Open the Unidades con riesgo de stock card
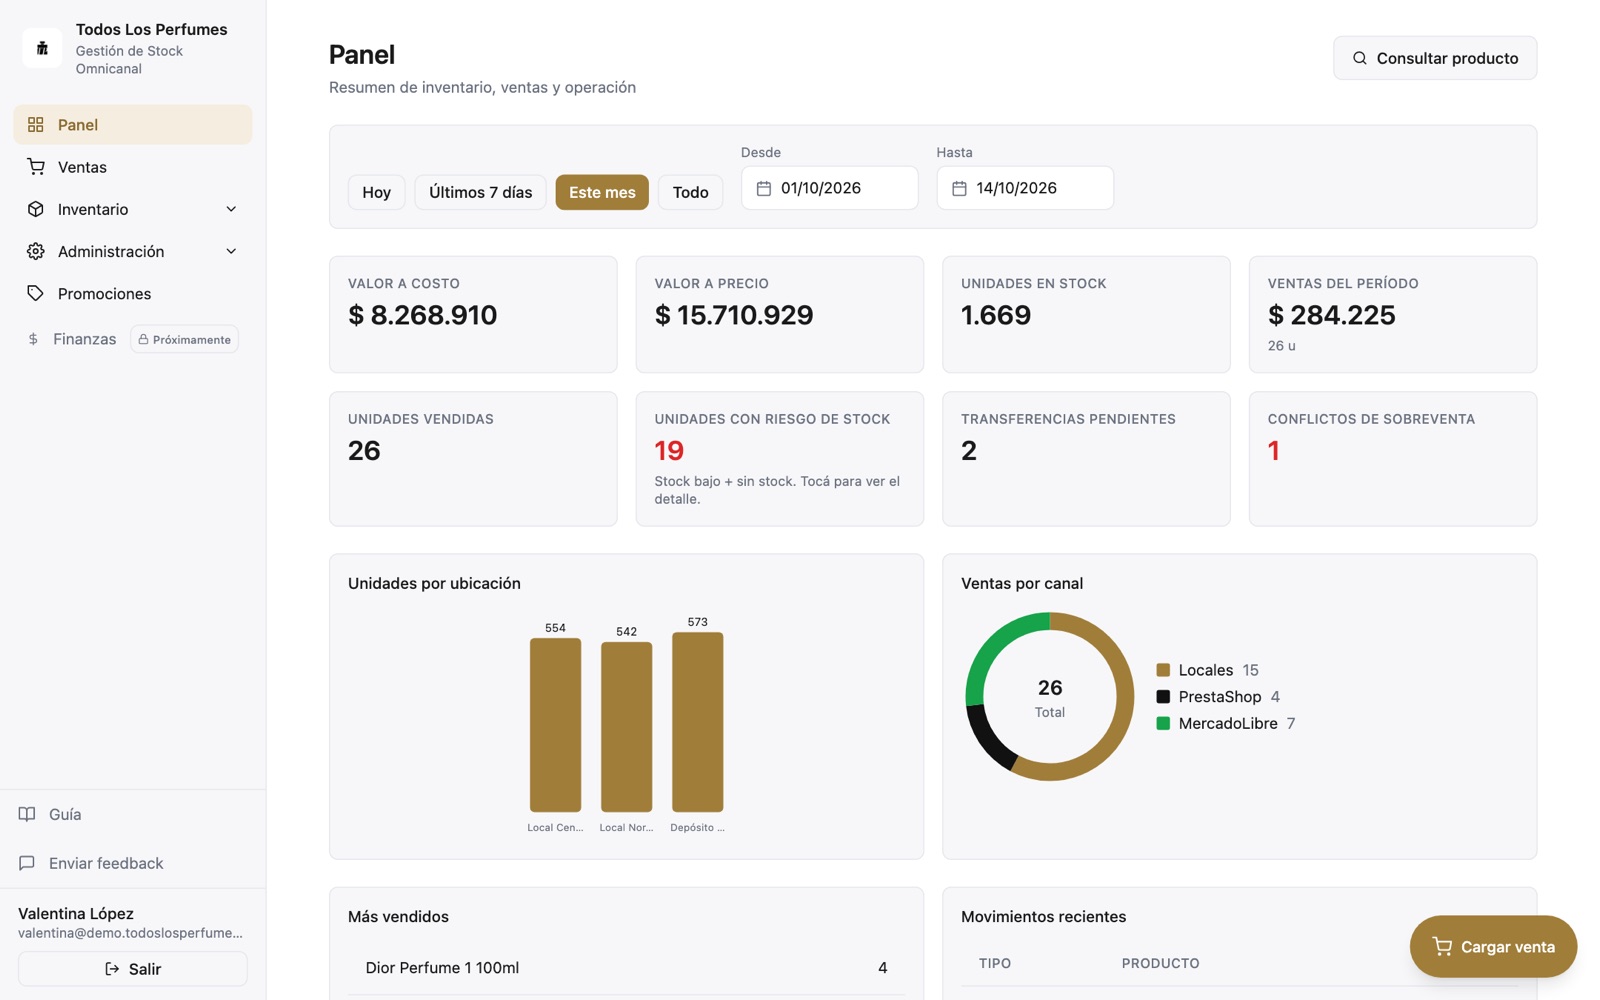 coord(780,459)
